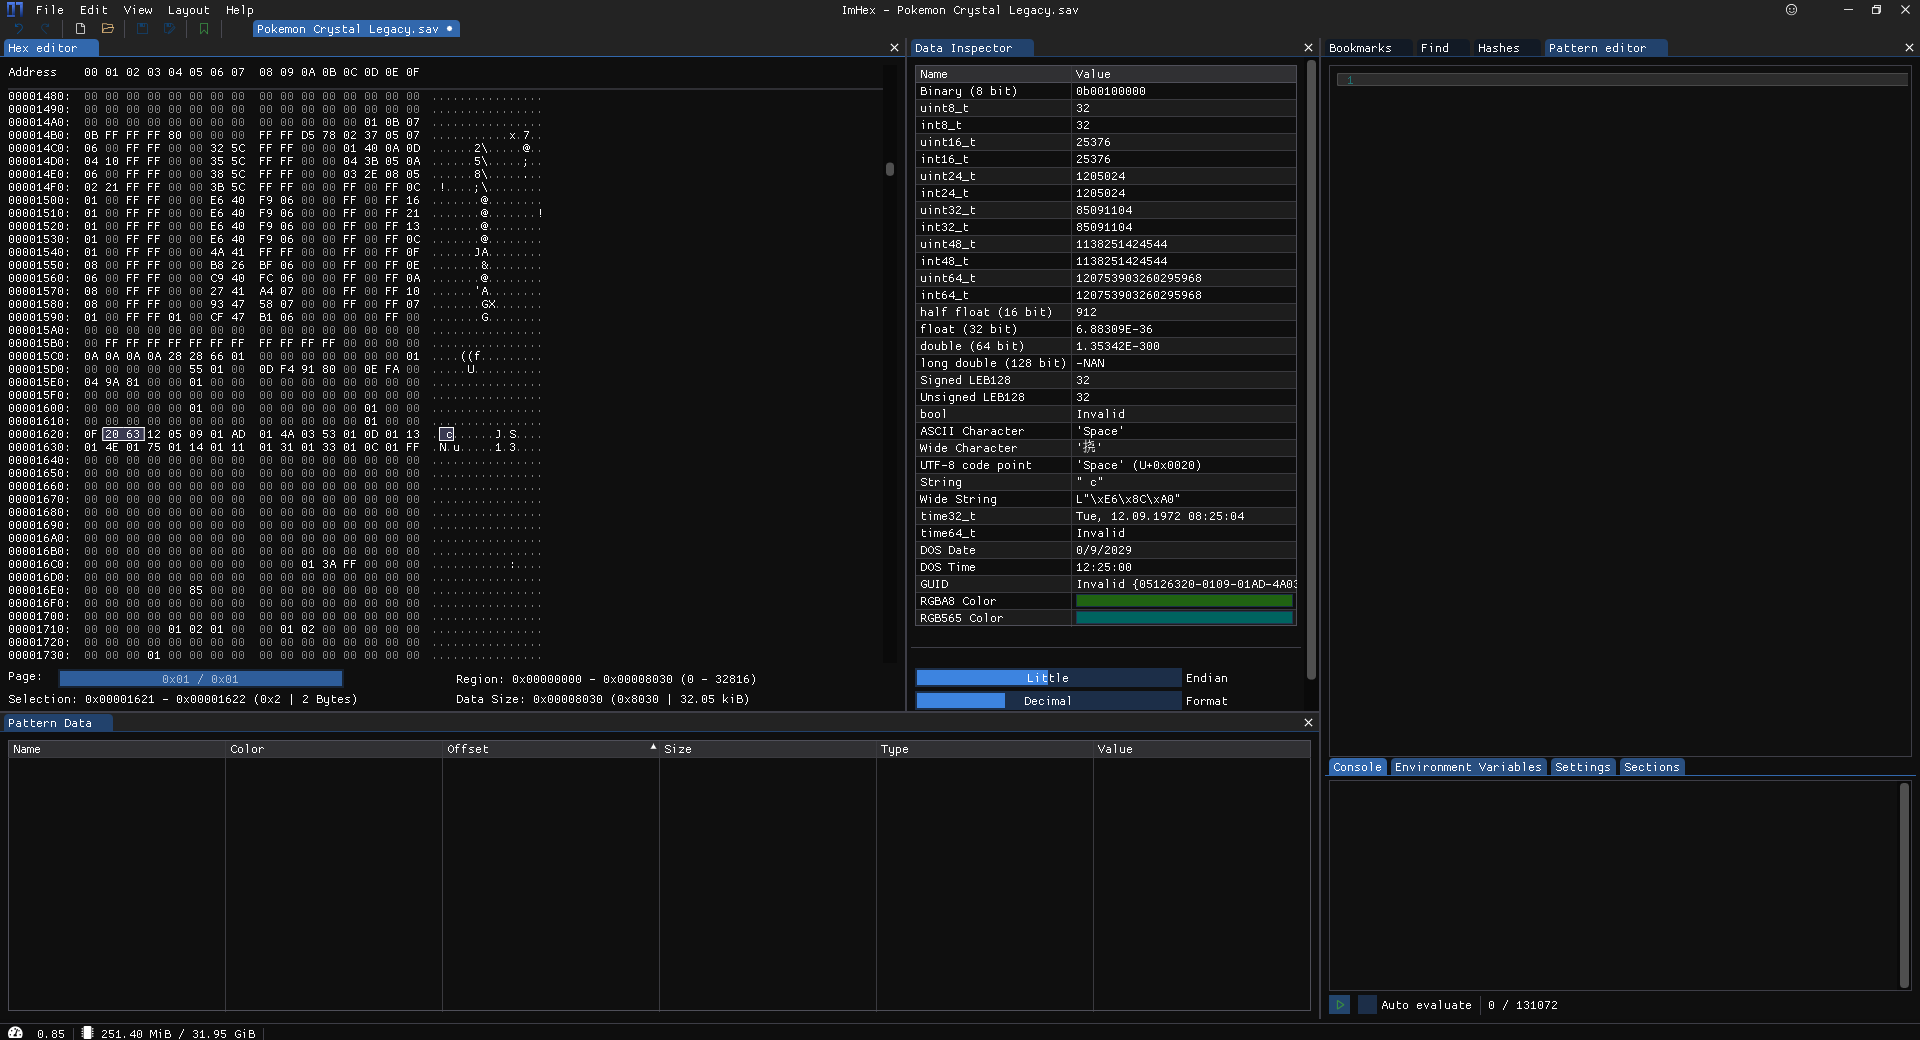Click the selected byte 20 at address 00001620
This screenshot has height=1040, width=1920.
[112, 434]
